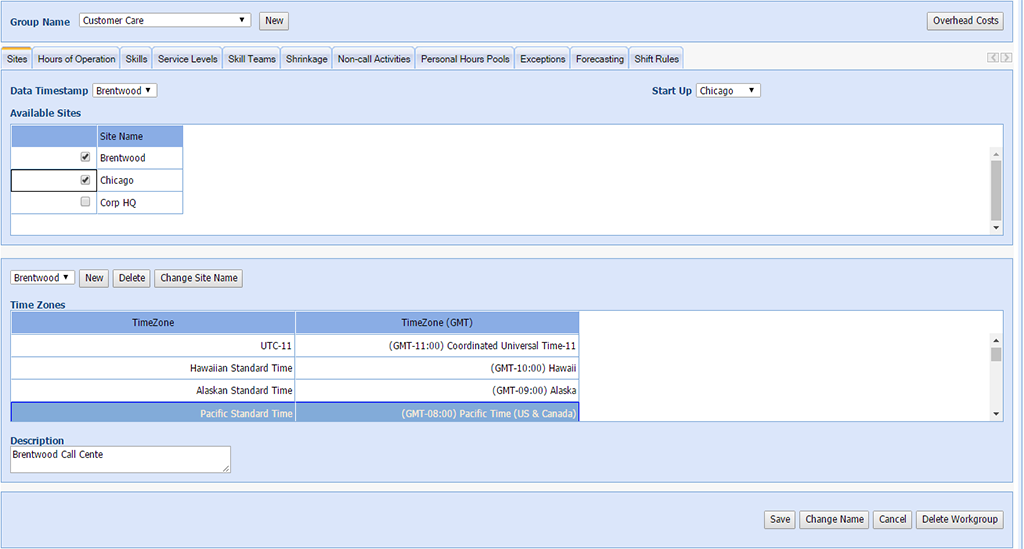Click the Change Site Name button

click(198, 278)
